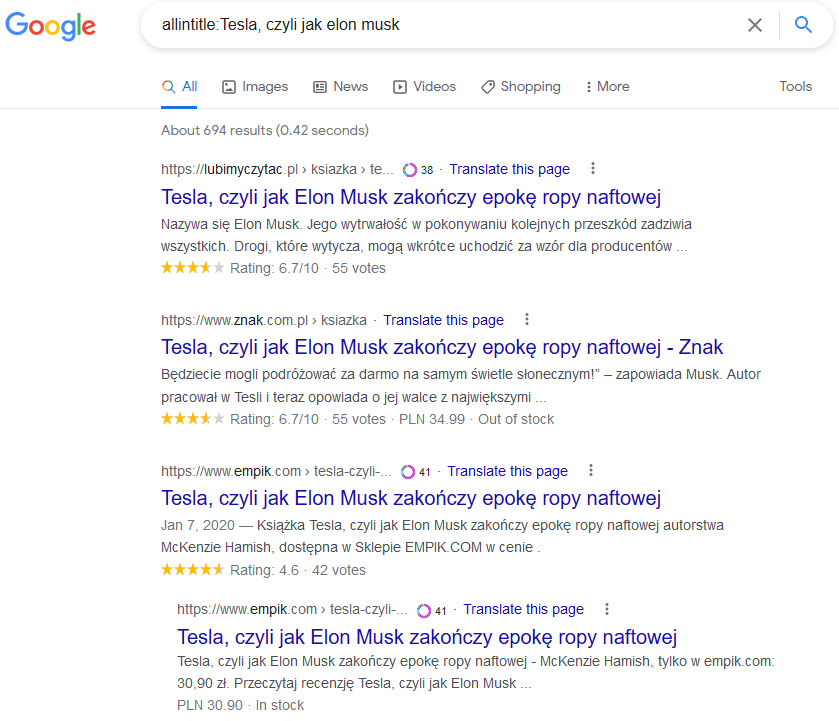Open the Tools button
The height and width of the screenshot is (721, 839).
[x=795, y=87]
